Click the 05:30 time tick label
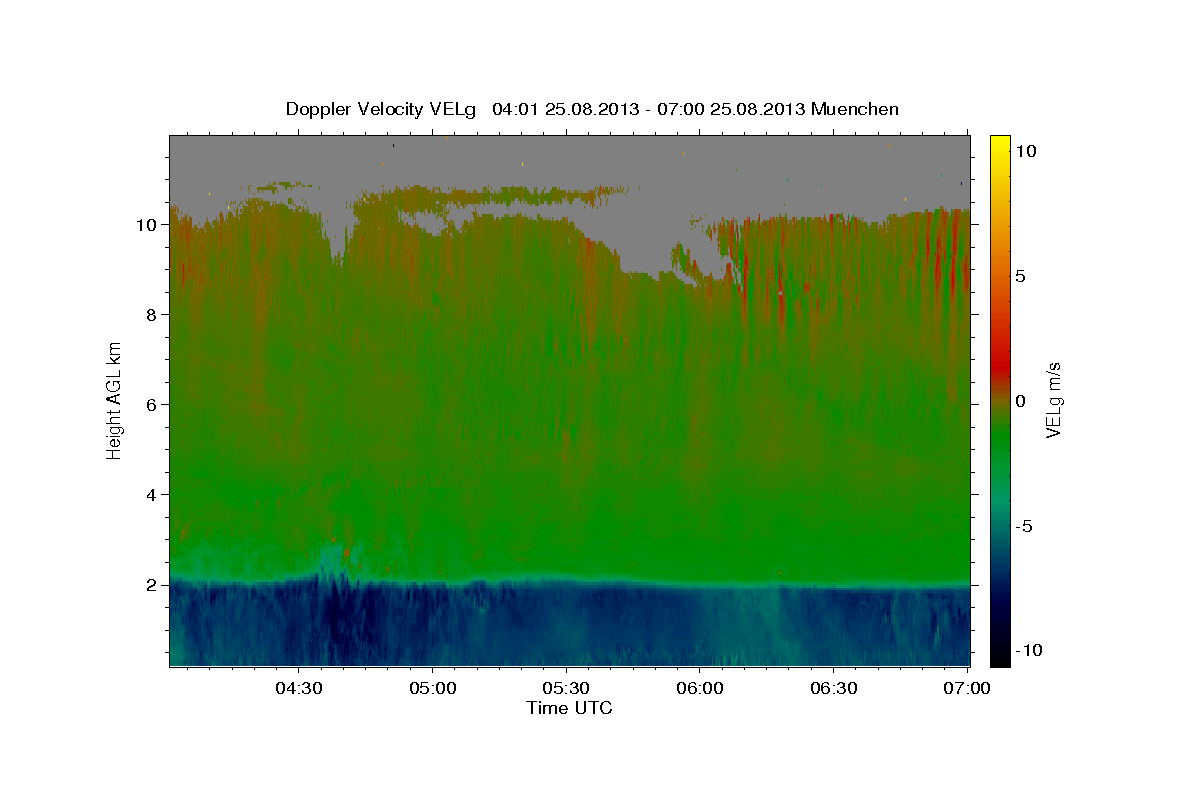The width and height of the screenshot is (1200, 800). coord(566,689)
